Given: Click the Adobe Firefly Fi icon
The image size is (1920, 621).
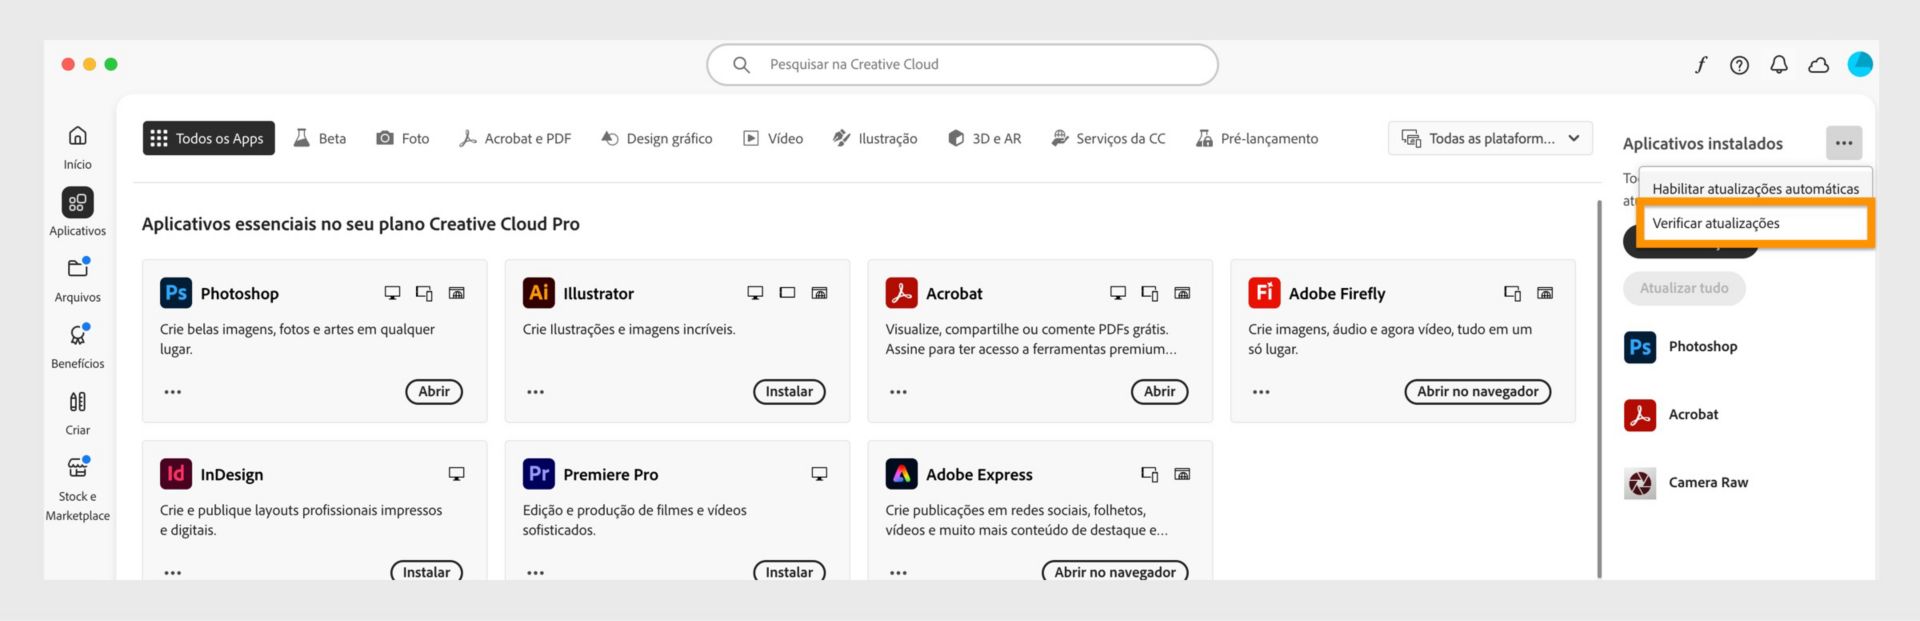Looking at the screenshot, I should [1264, 293].
